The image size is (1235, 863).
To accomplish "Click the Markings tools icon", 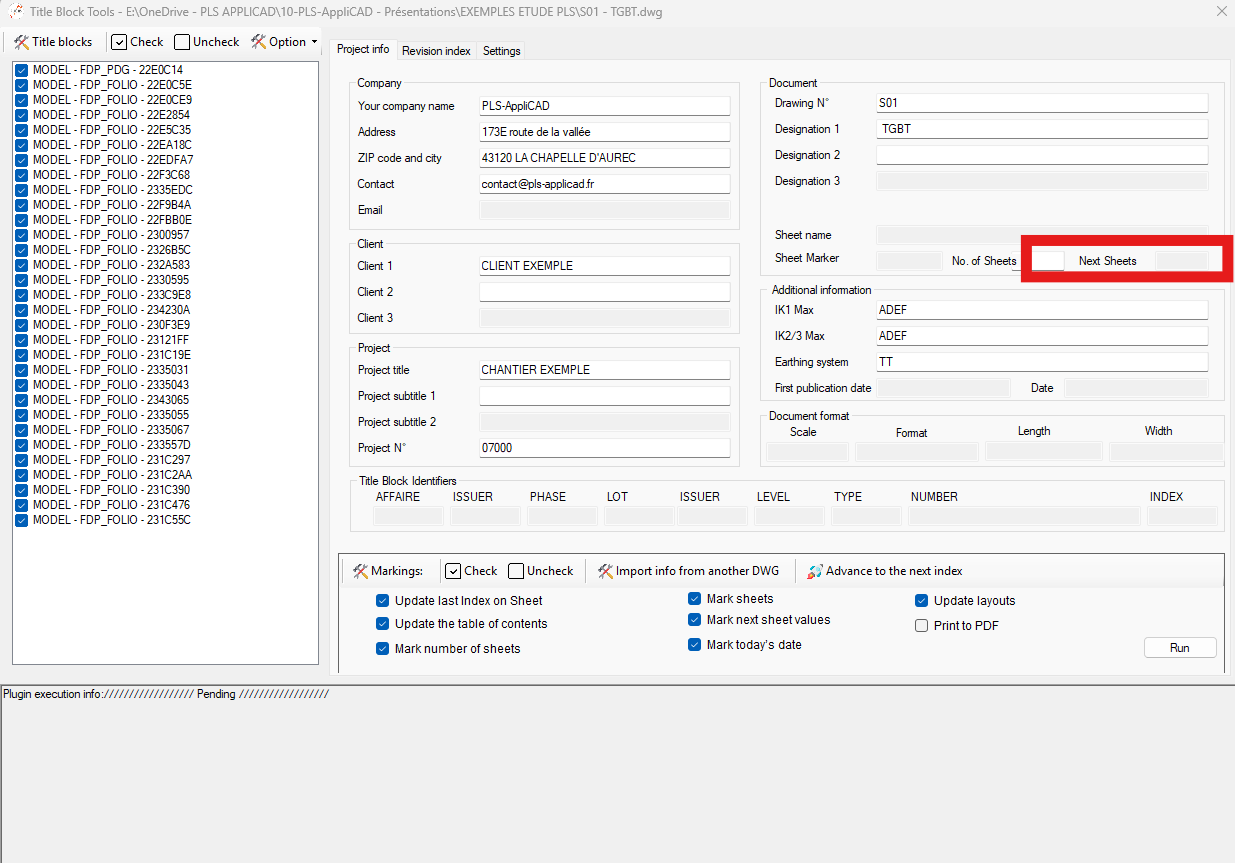I will 361,571.
